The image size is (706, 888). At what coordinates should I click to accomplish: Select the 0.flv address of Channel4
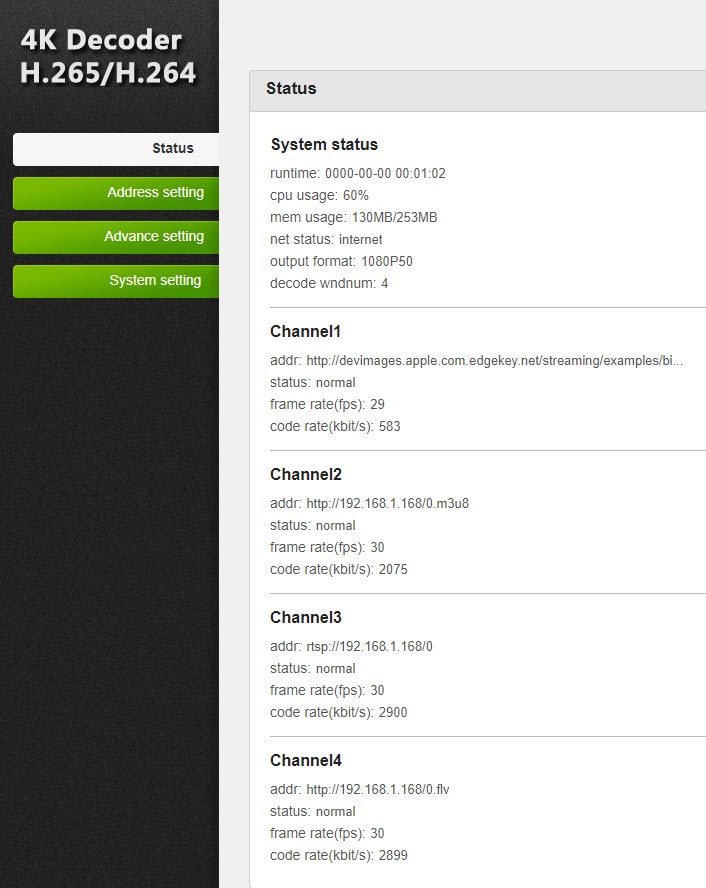(x=378, y=789)
